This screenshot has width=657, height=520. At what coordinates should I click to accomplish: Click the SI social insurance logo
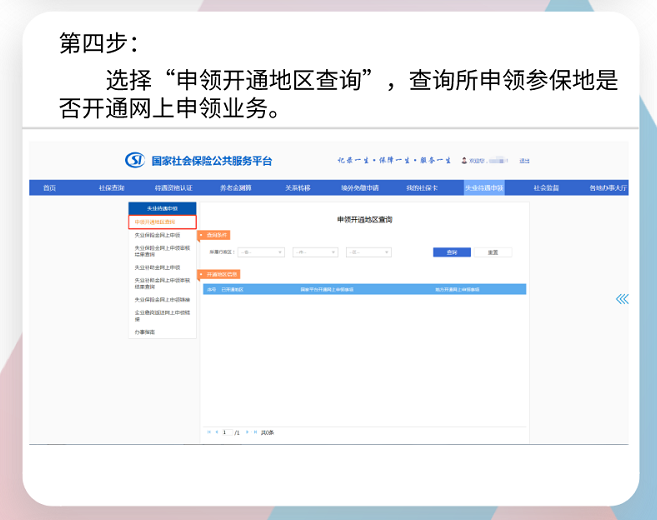135,160
